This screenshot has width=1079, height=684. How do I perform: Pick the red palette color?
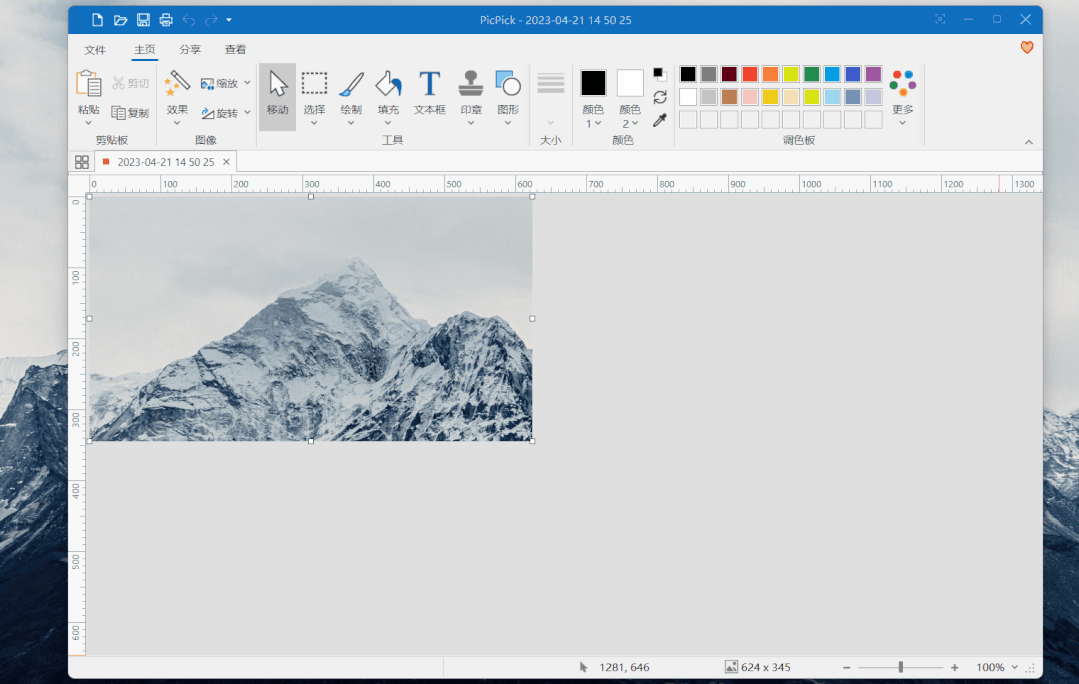pos(749,74)
